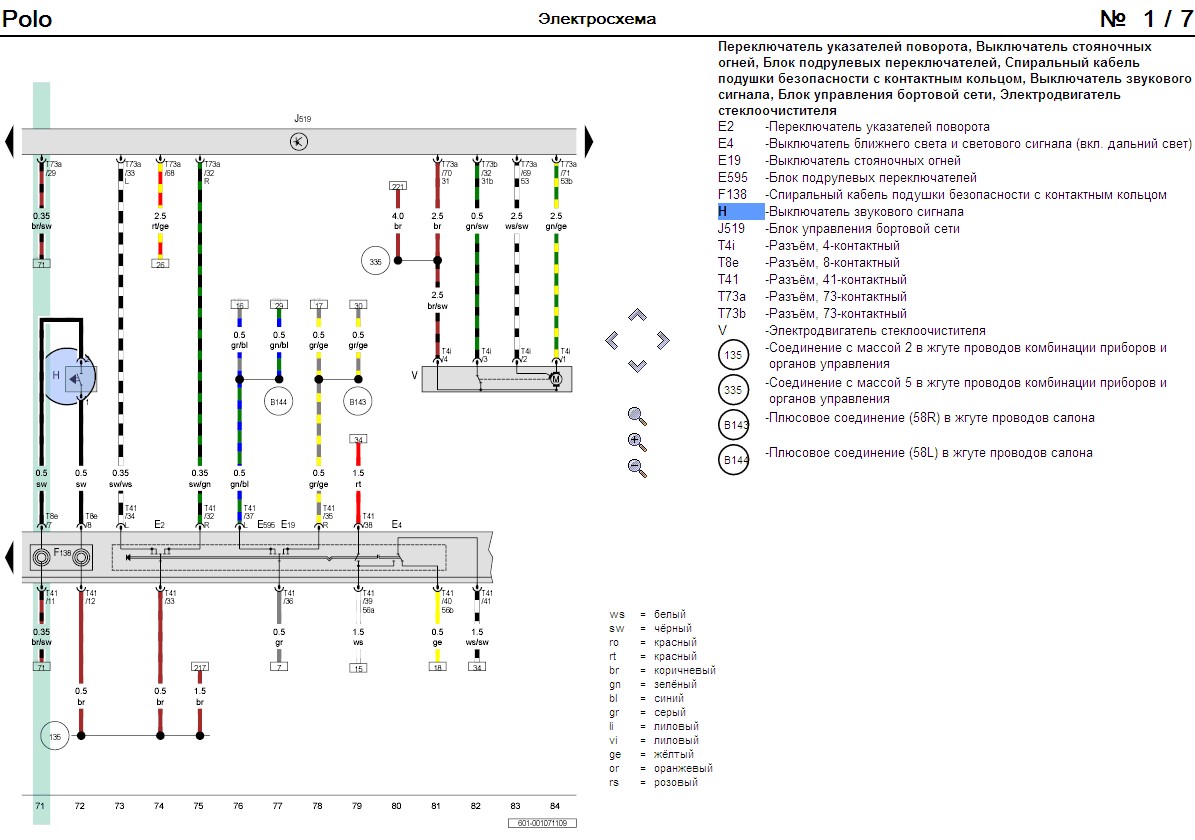This screenshot has width=1195, height=840.
Task: Zoom out with the minus magnifier
Action: click(x=637, y=466)
